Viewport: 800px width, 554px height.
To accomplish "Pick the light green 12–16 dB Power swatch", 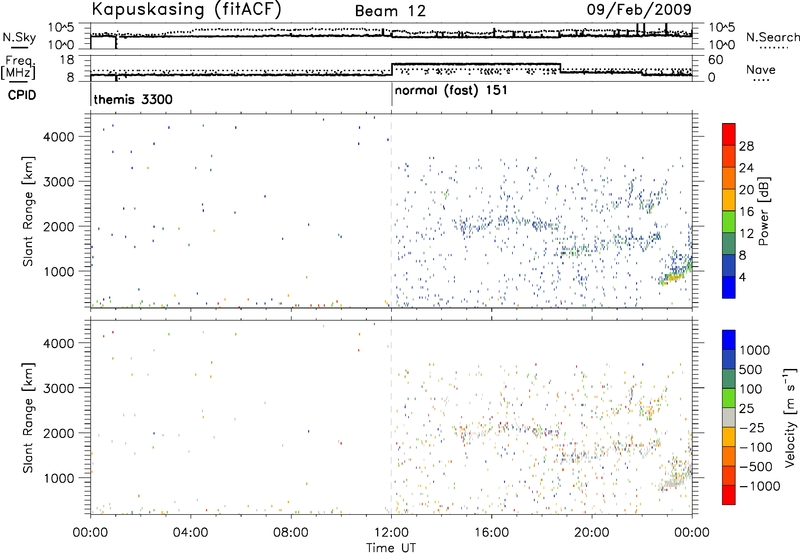I will point(729,221).
